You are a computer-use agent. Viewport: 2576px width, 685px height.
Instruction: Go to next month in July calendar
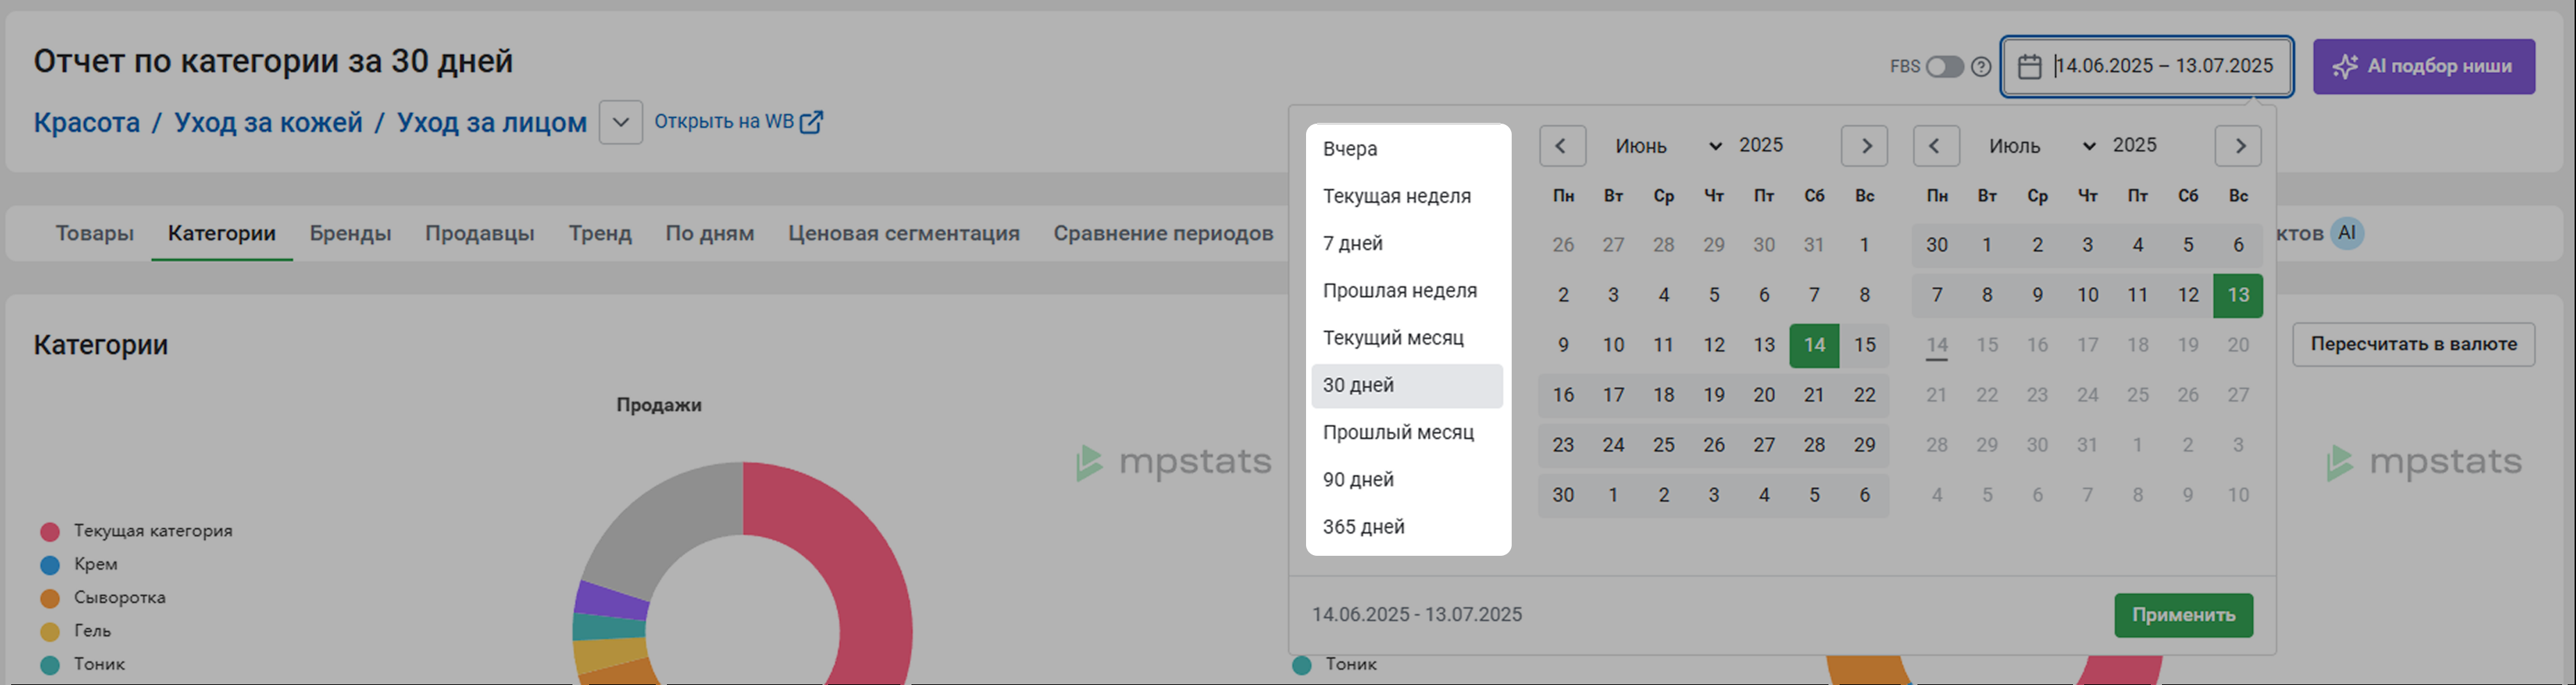2239,146
